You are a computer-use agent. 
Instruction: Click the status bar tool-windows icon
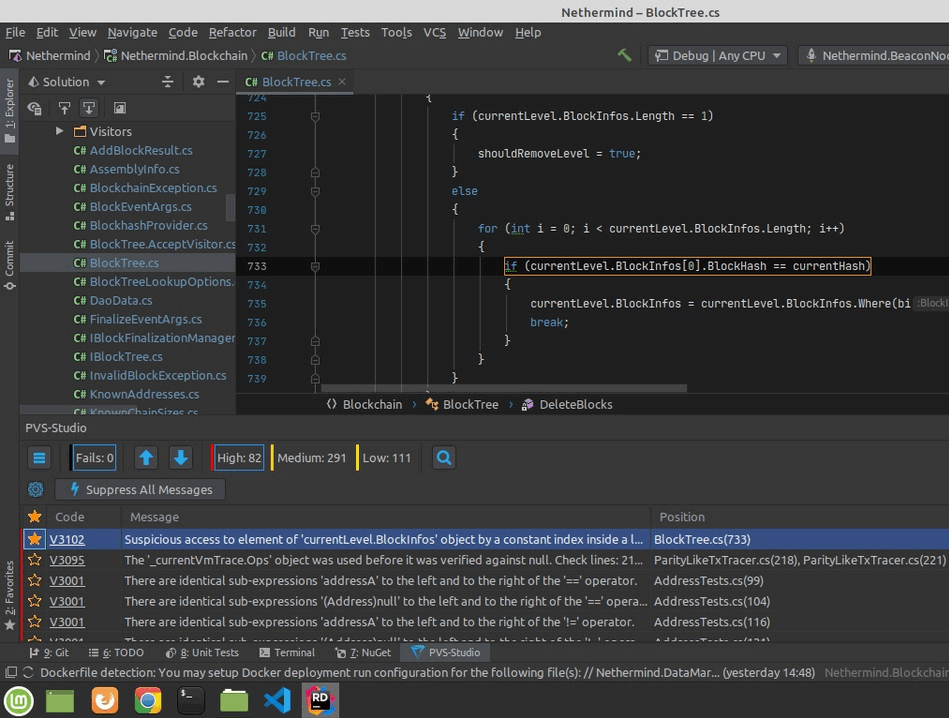pyautogui.click(x=11, y=672)
